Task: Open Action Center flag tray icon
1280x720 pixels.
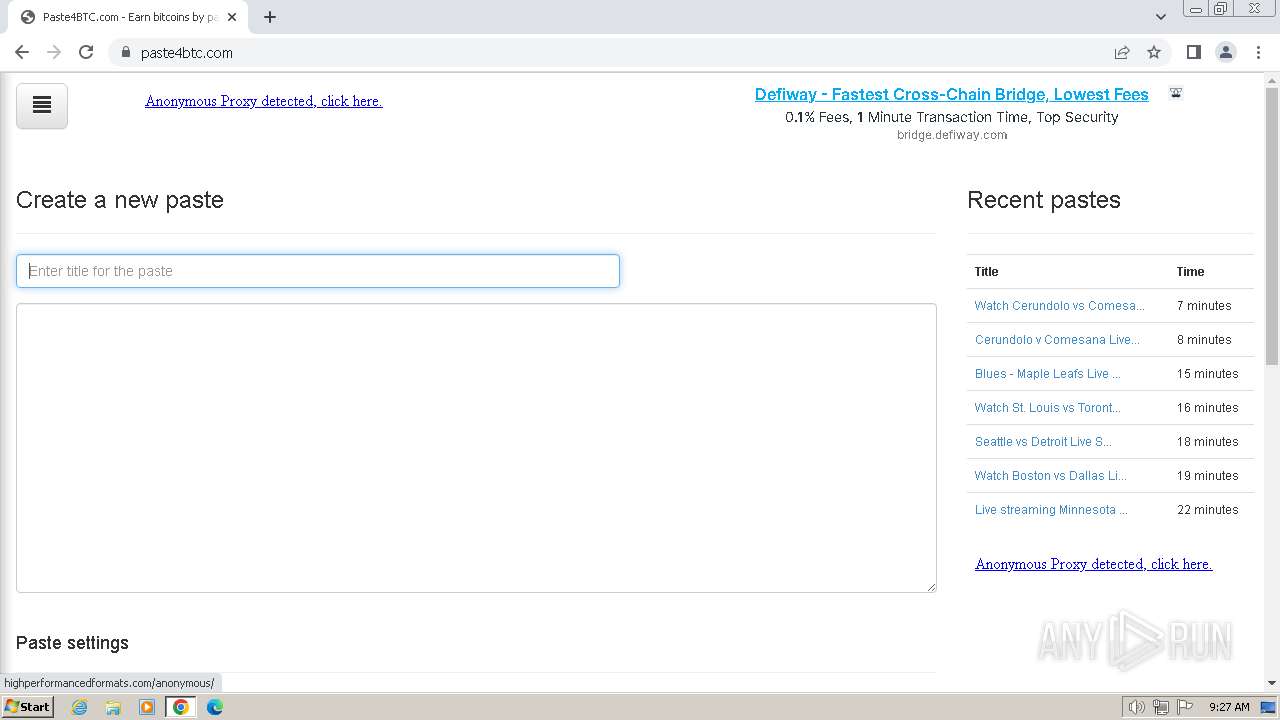Action: pos(1185,707)
